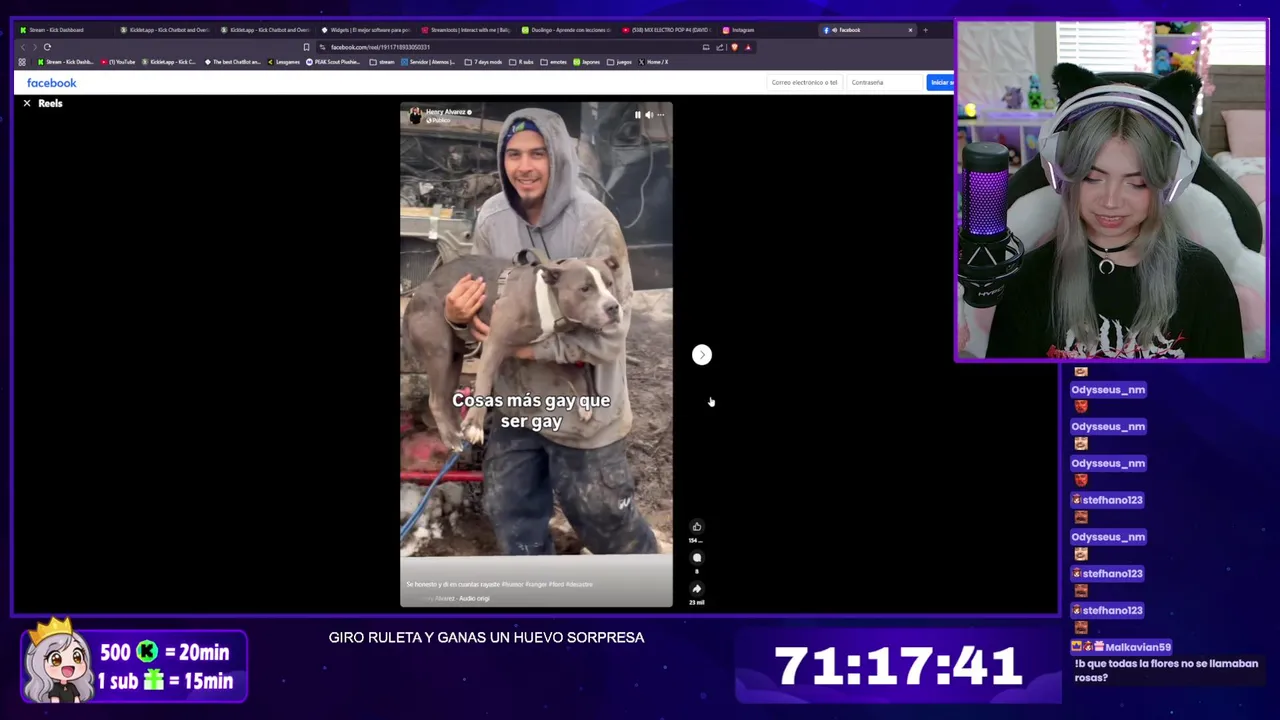Open the Stream - Kick Dashboard bookmark
The height and width of the screenshot is (720, 1280).
tap(66, 62)
